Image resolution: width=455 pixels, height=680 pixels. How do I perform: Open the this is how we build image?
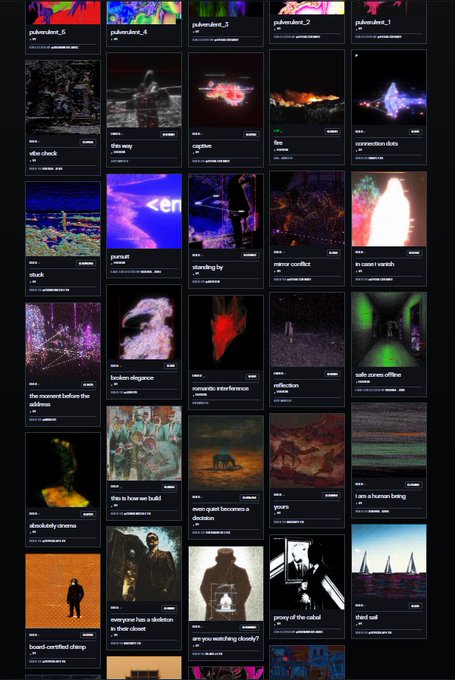[144, 443]
